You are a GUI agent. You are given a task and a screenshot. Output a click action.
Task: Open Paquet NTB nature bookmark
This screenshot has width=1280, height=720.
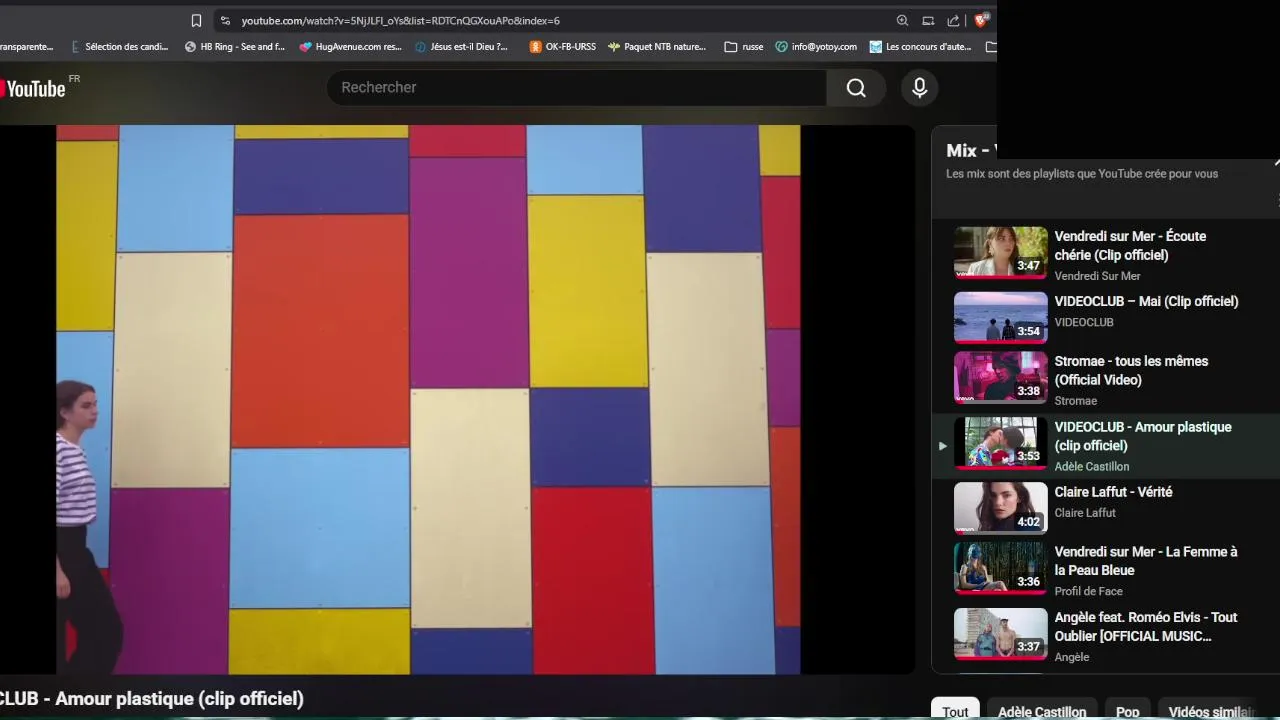click(x=657, y=46)
